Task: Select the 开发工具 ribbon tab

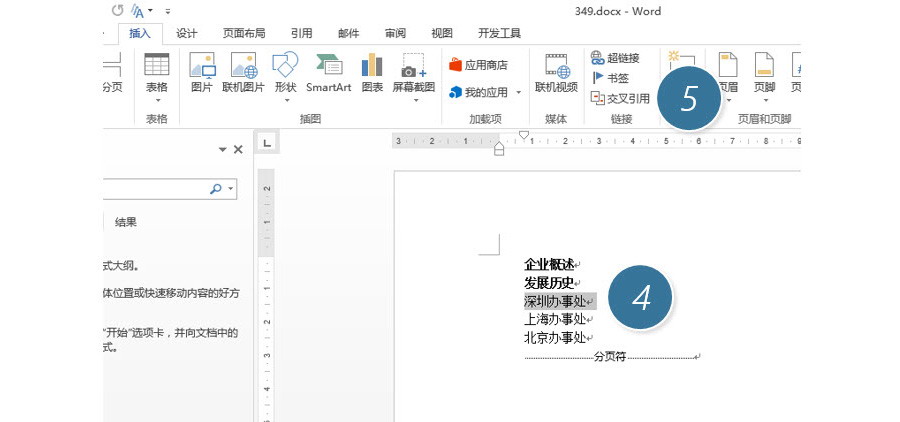Action: coord(499,33)
